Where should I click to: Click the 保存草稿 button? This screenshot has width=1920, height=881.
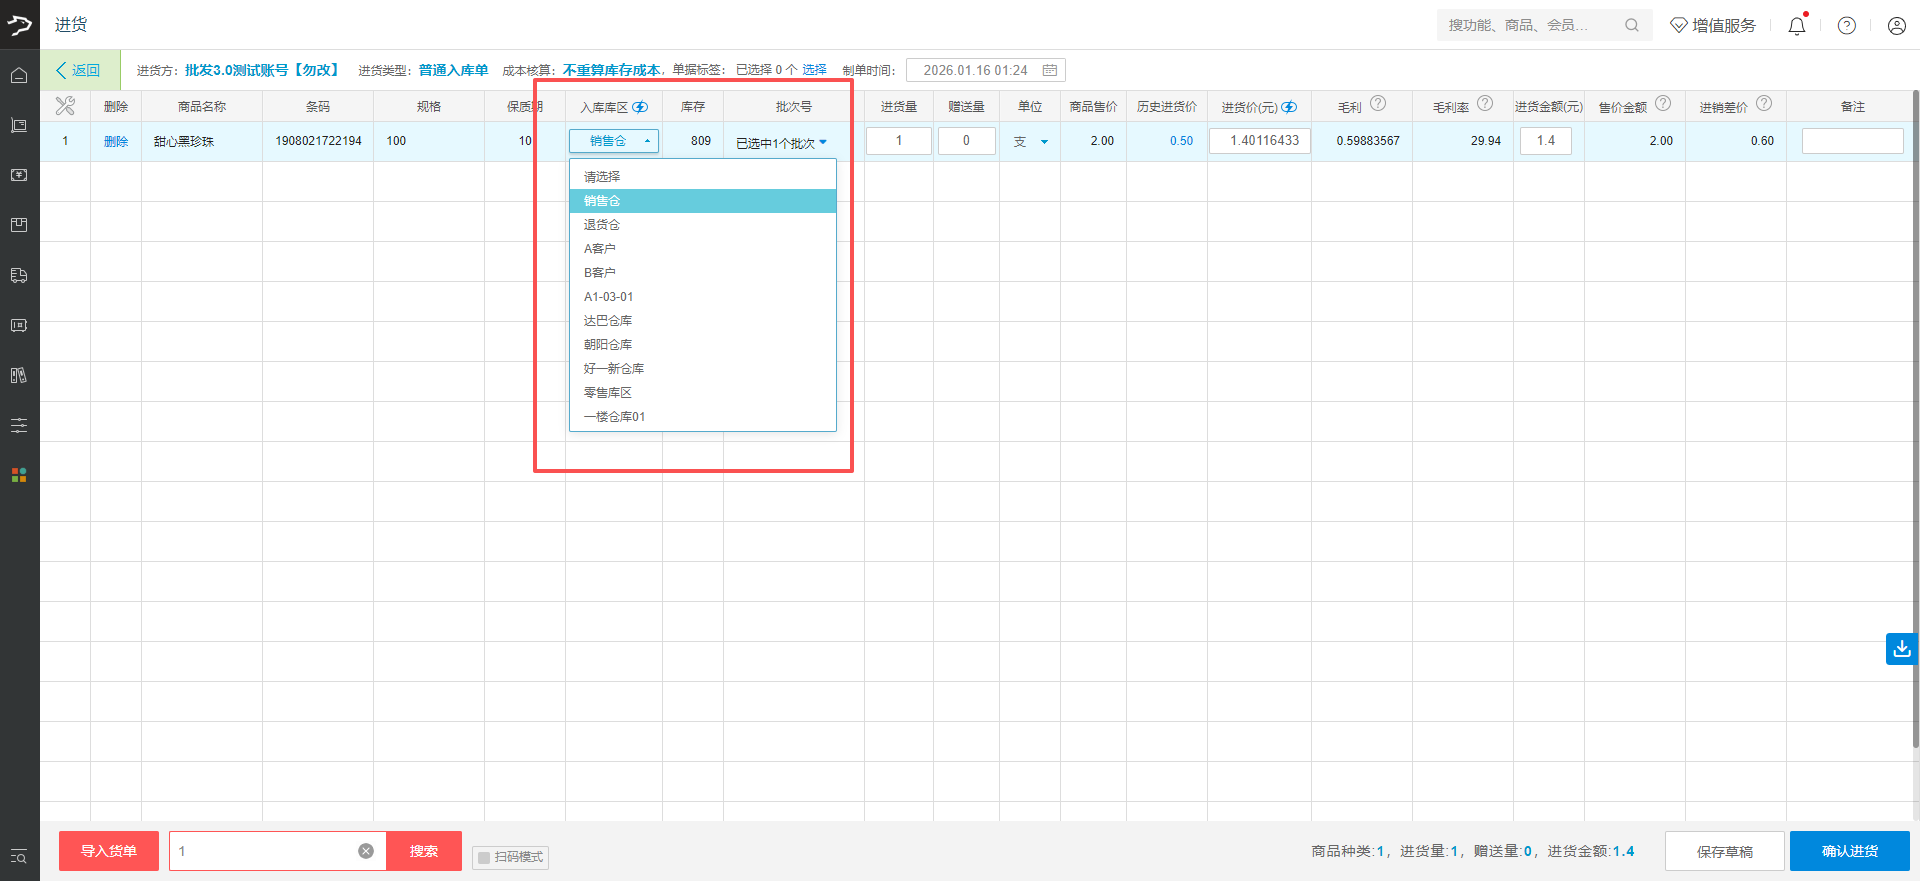tap(1724, 851)
